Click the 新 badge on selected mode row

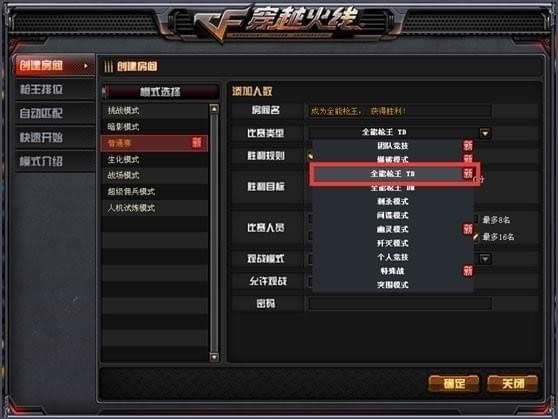tap(196, 143)
